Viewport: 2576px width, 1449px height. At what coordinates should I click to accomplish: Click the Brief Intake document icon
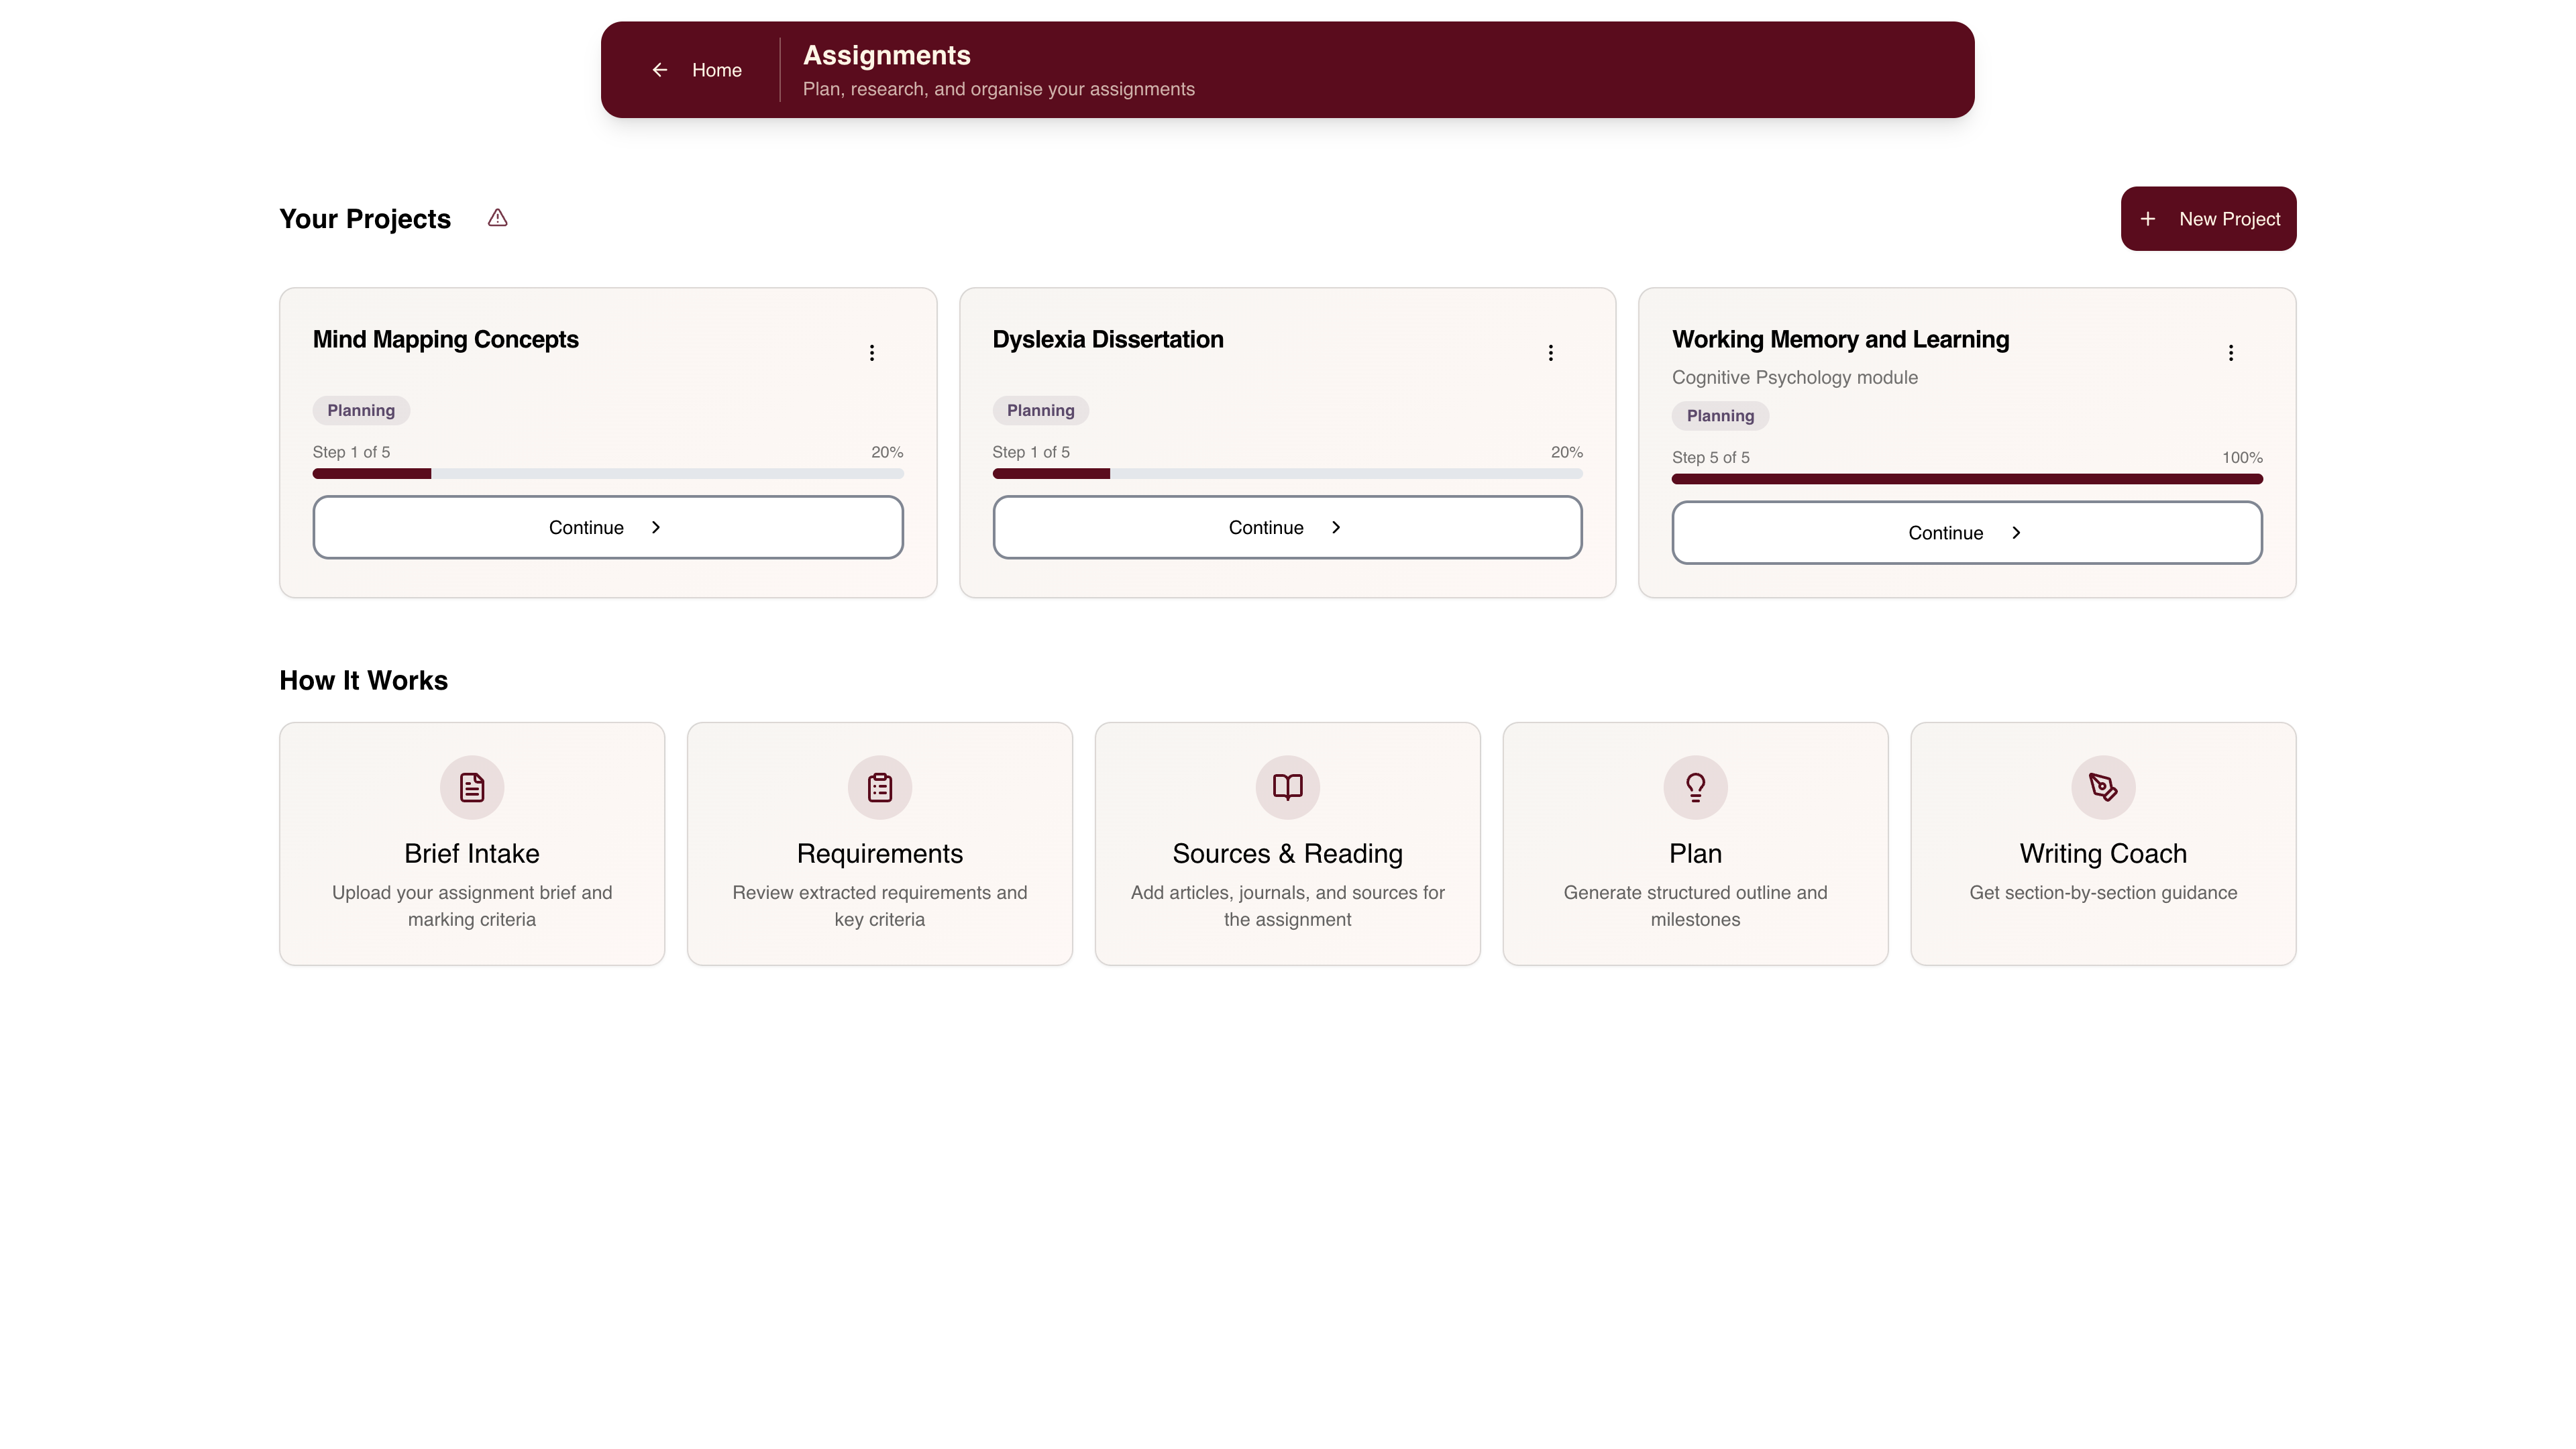[472, 787]
